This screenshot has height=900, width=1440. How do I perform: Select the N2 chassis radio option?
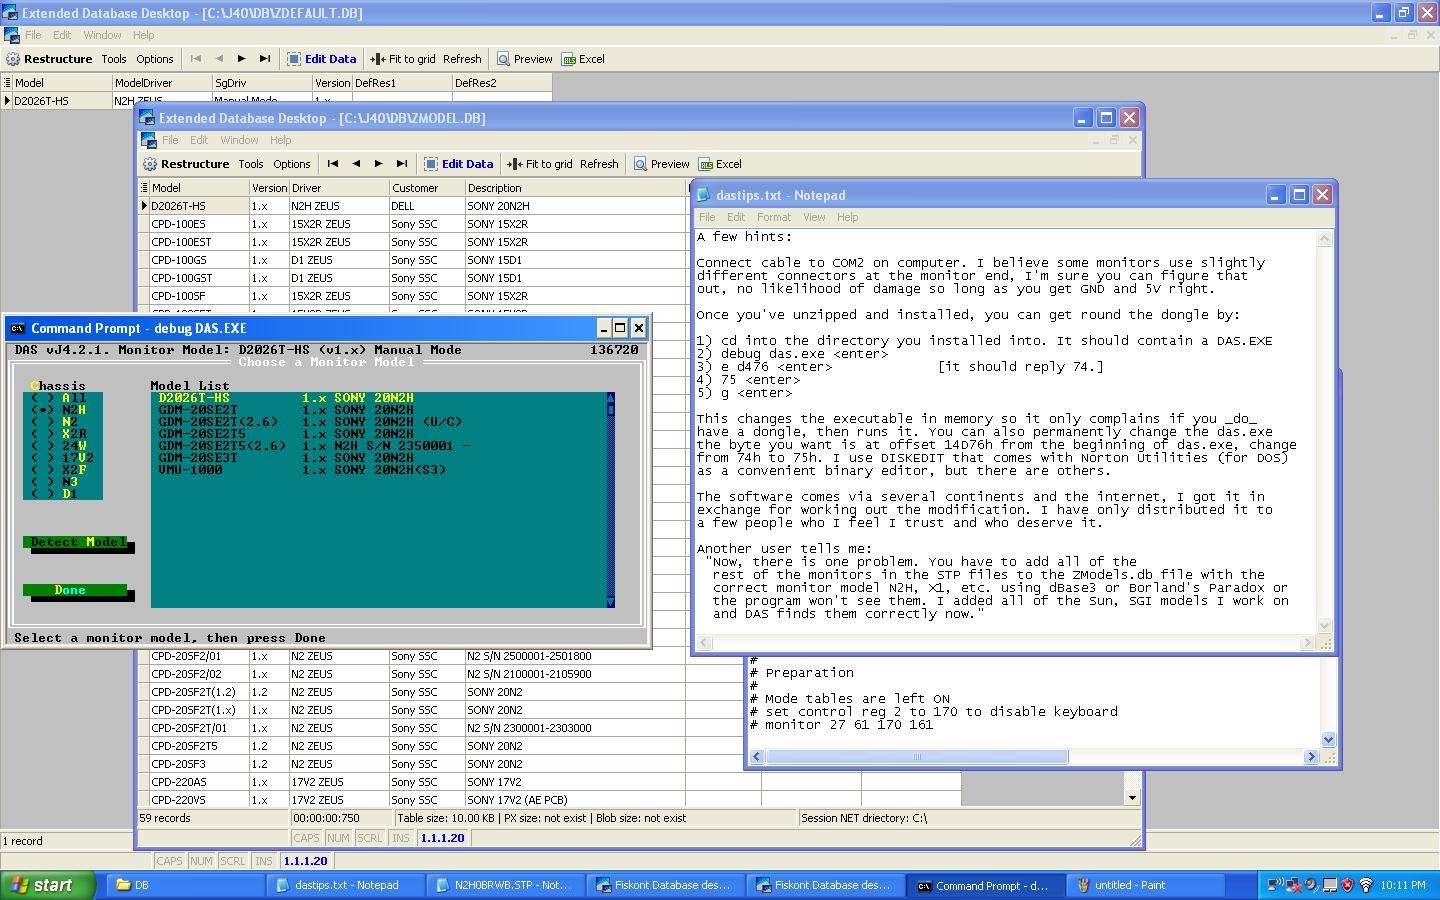43,422
